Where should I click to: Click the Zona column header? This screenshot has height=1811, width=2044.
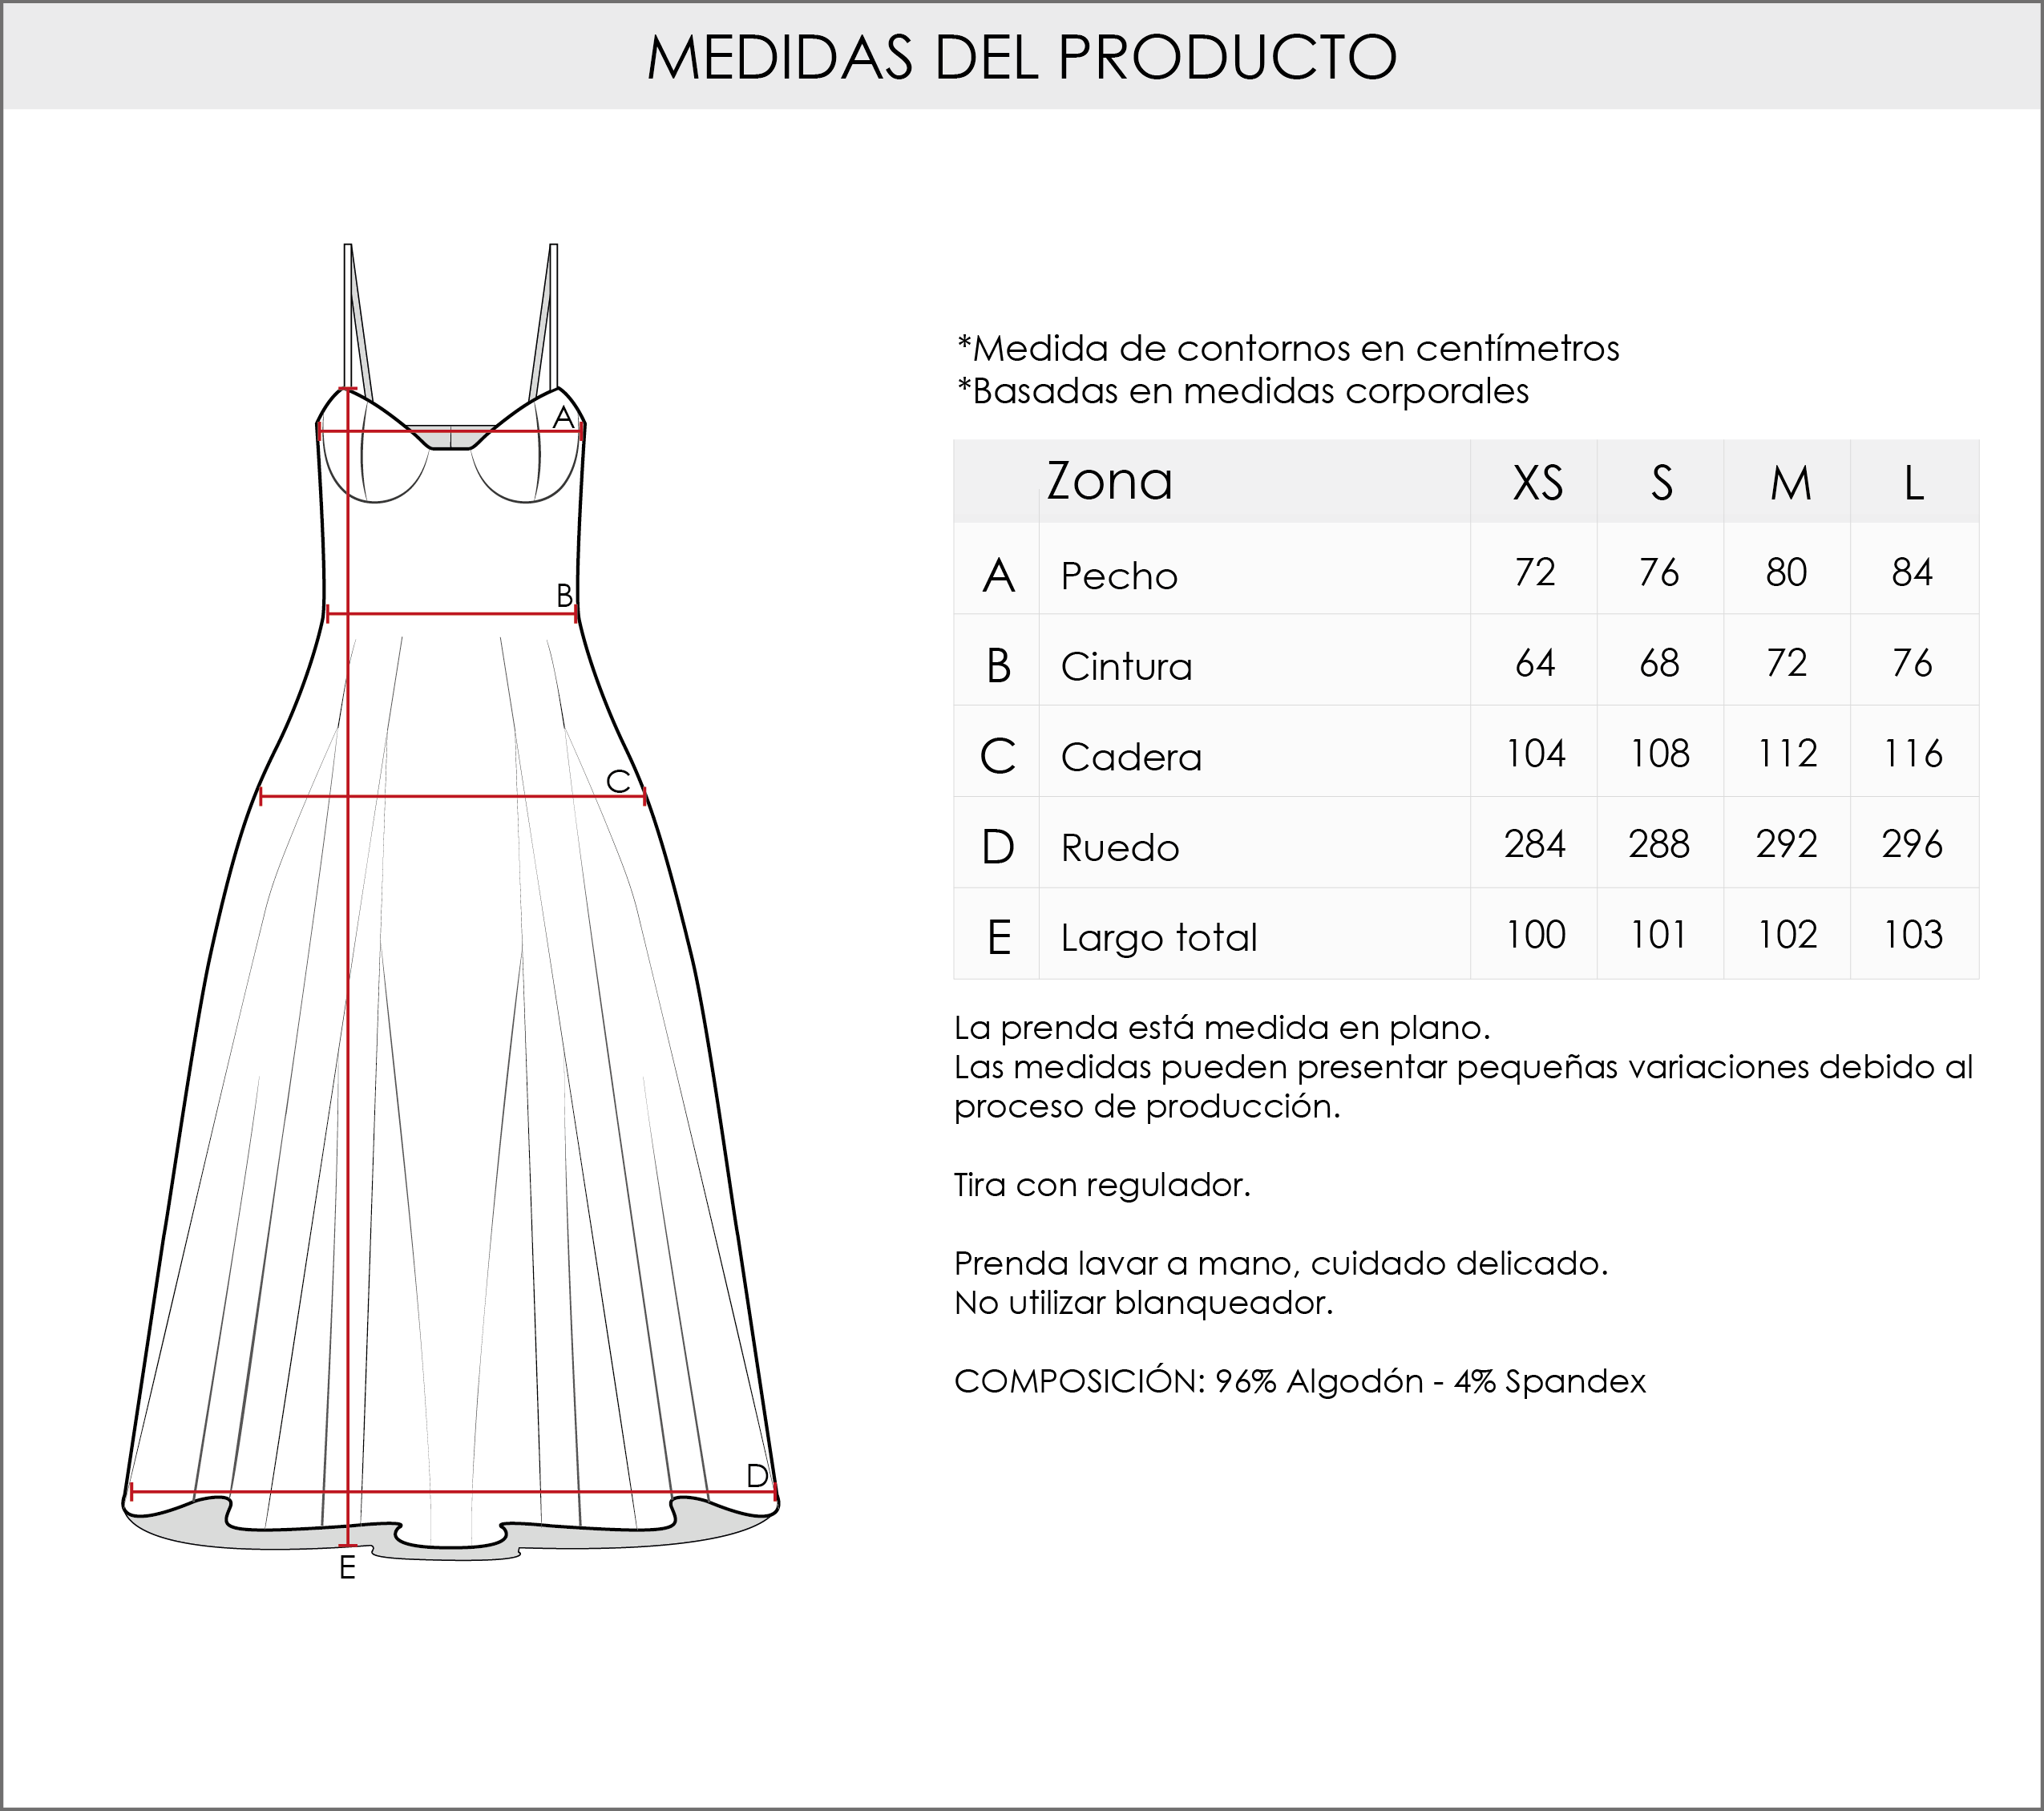(1109, 481)
